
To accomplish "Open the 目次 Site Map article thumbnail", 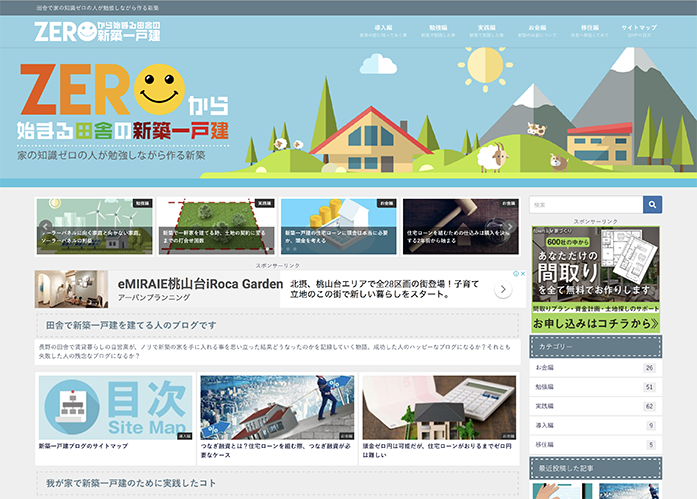I will (116, 407).
